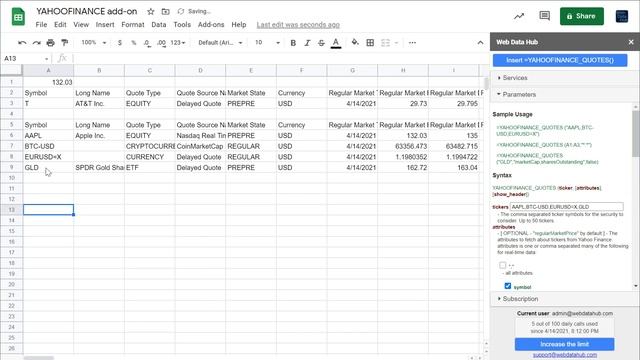Select column D header
The height and width of the screenshot is (360, 640).
pyautogui.click(x=200, y=71)
